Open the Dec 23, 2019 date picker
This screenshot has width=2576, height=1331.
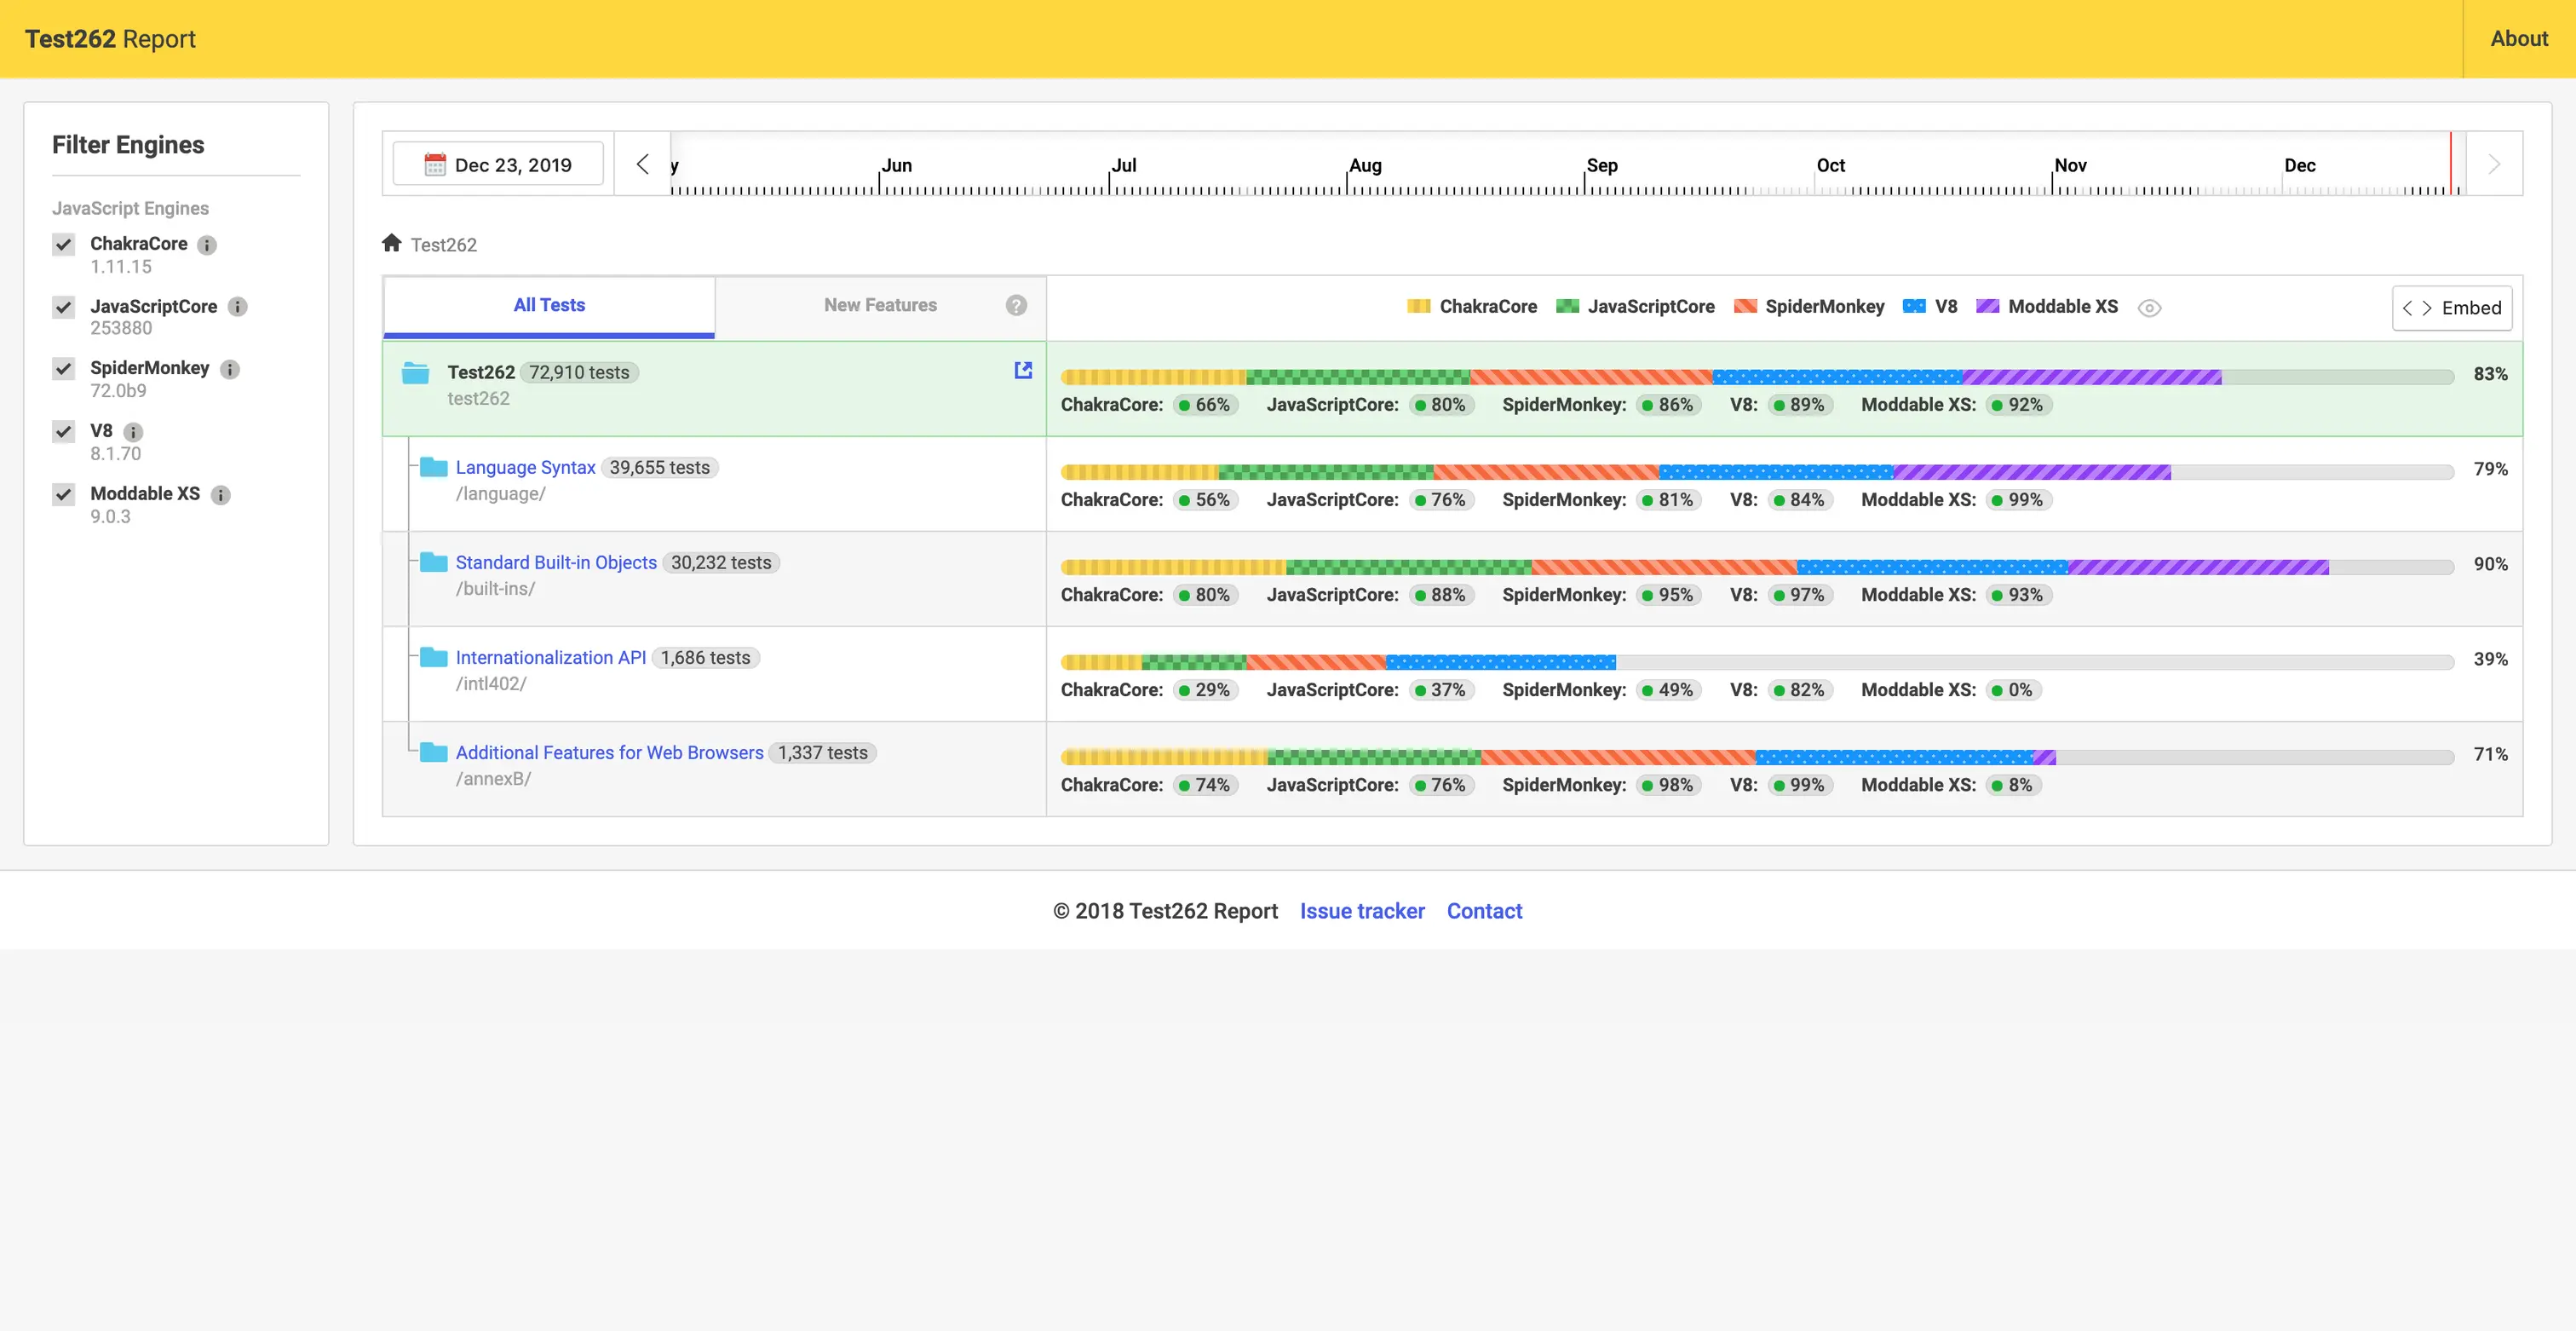(x=498, y=165)
